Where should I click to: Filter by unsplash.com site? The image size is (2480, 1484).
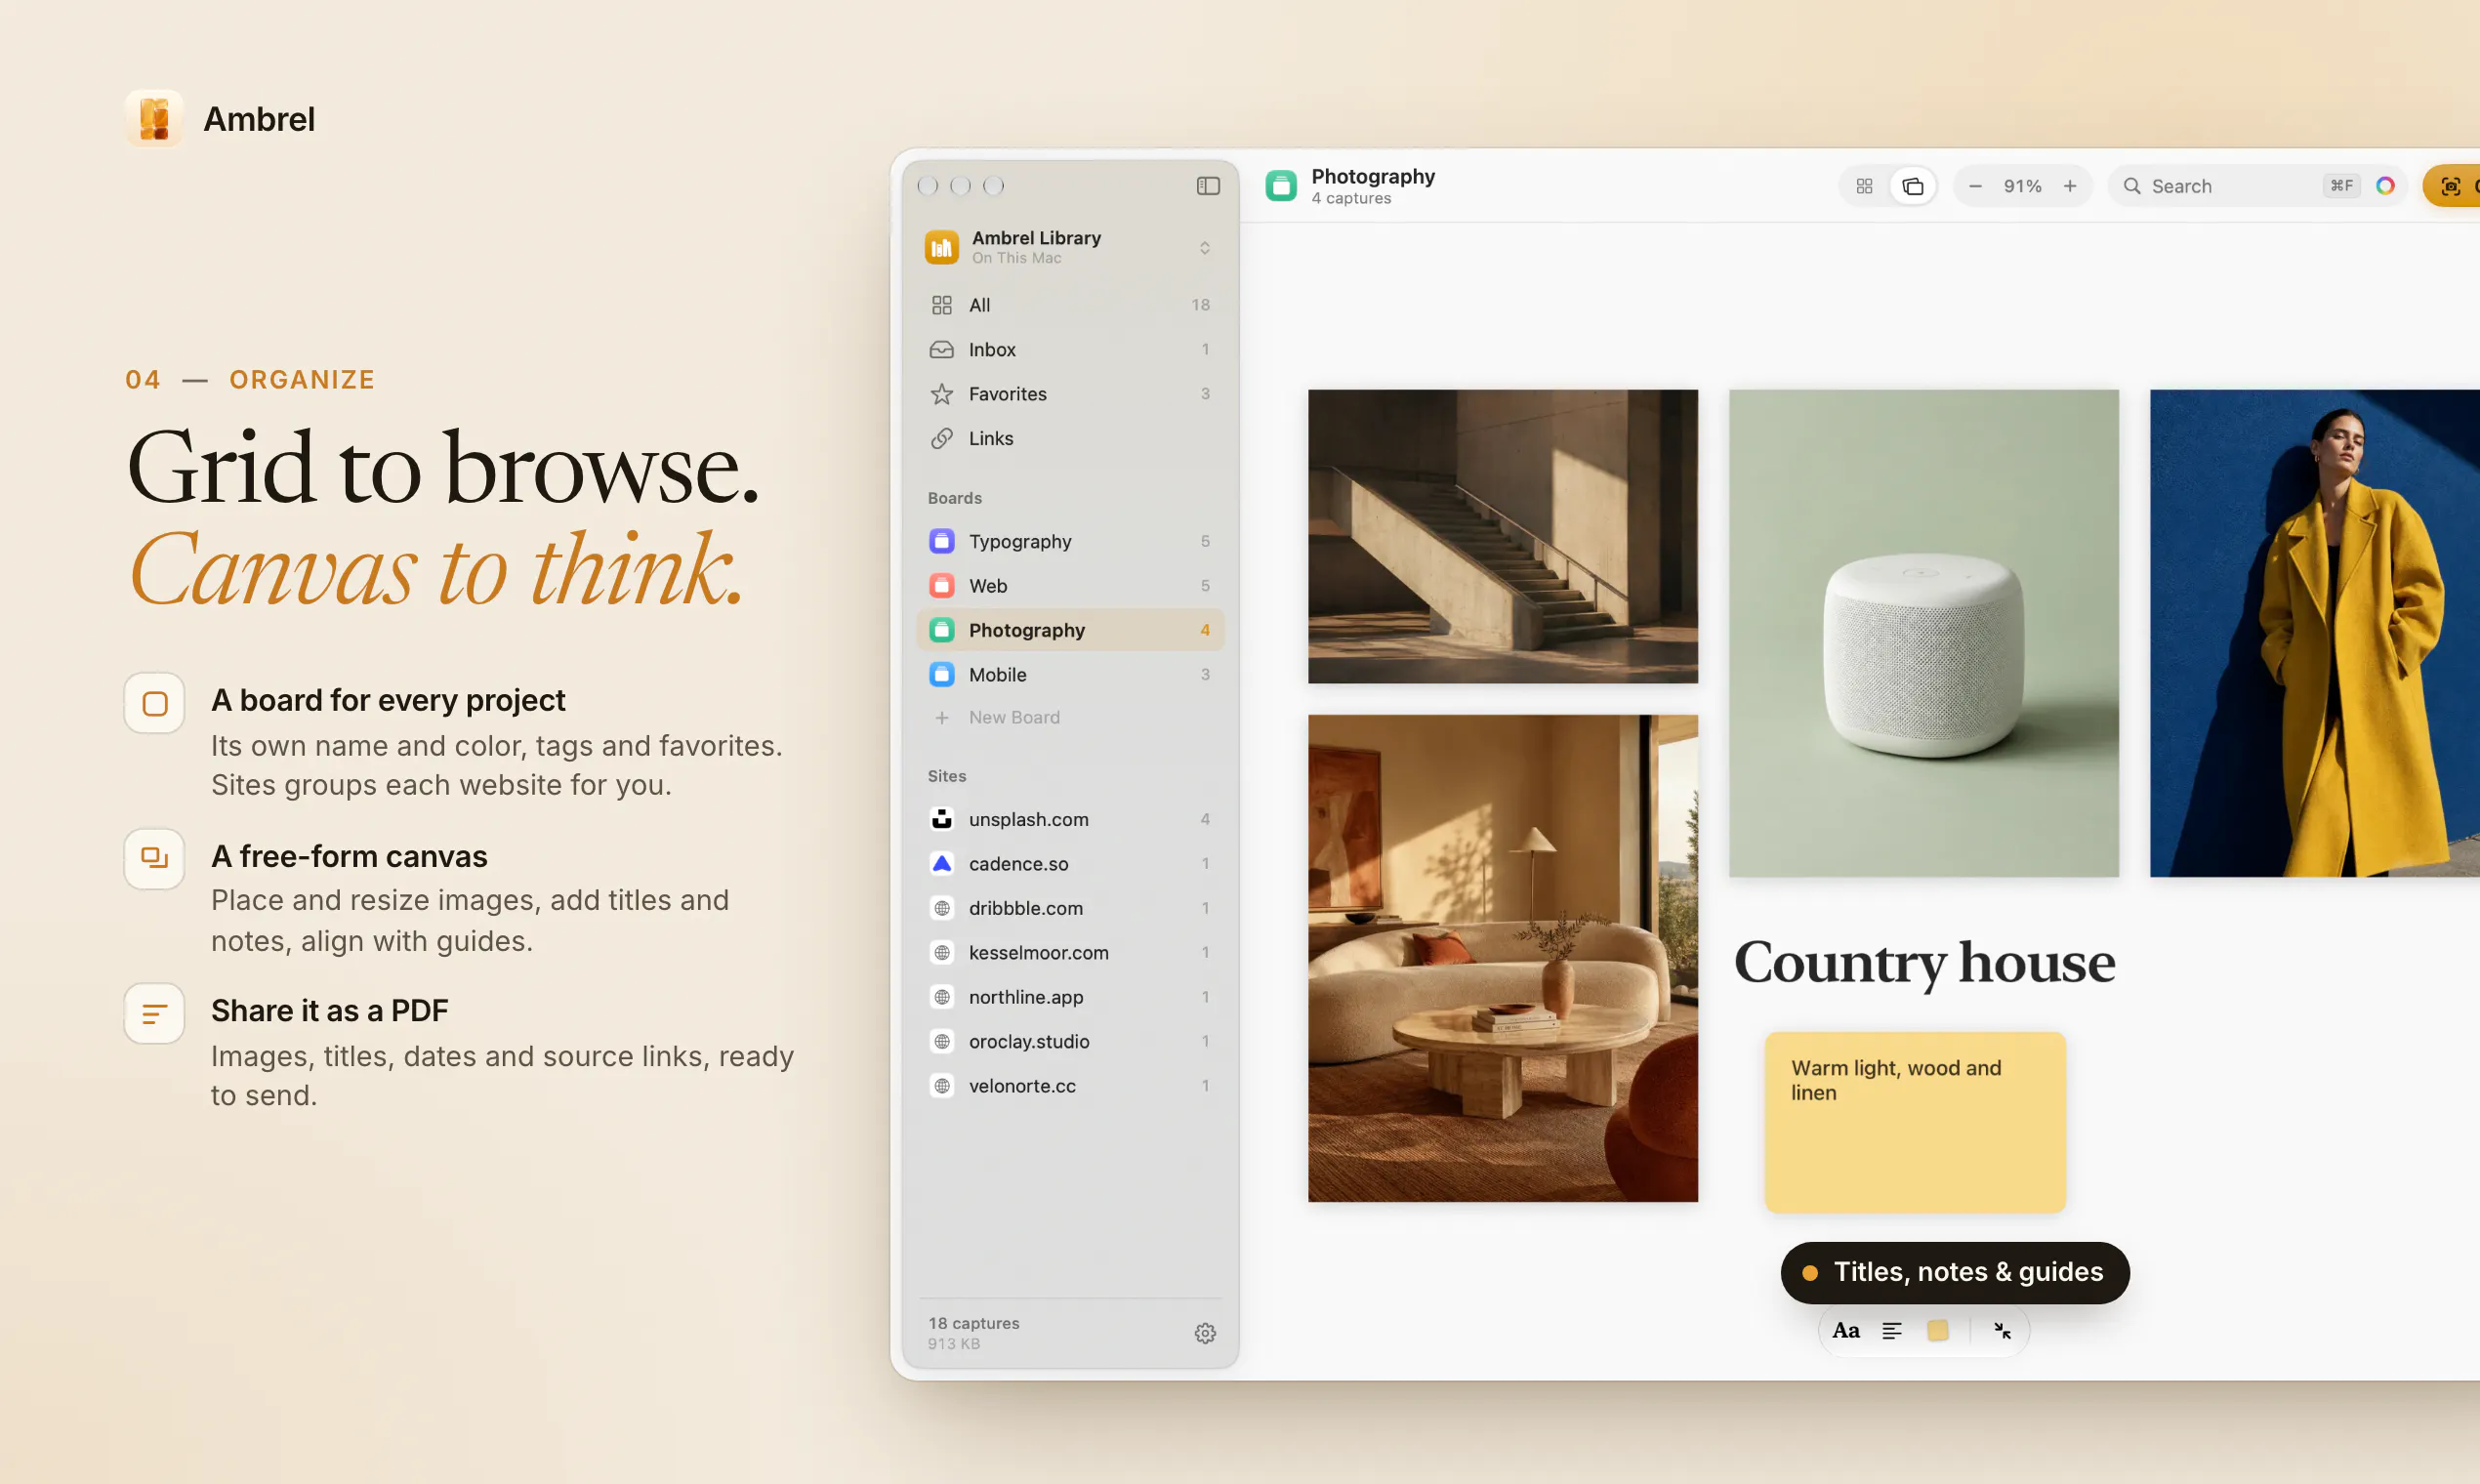[x=1069, y=819]
